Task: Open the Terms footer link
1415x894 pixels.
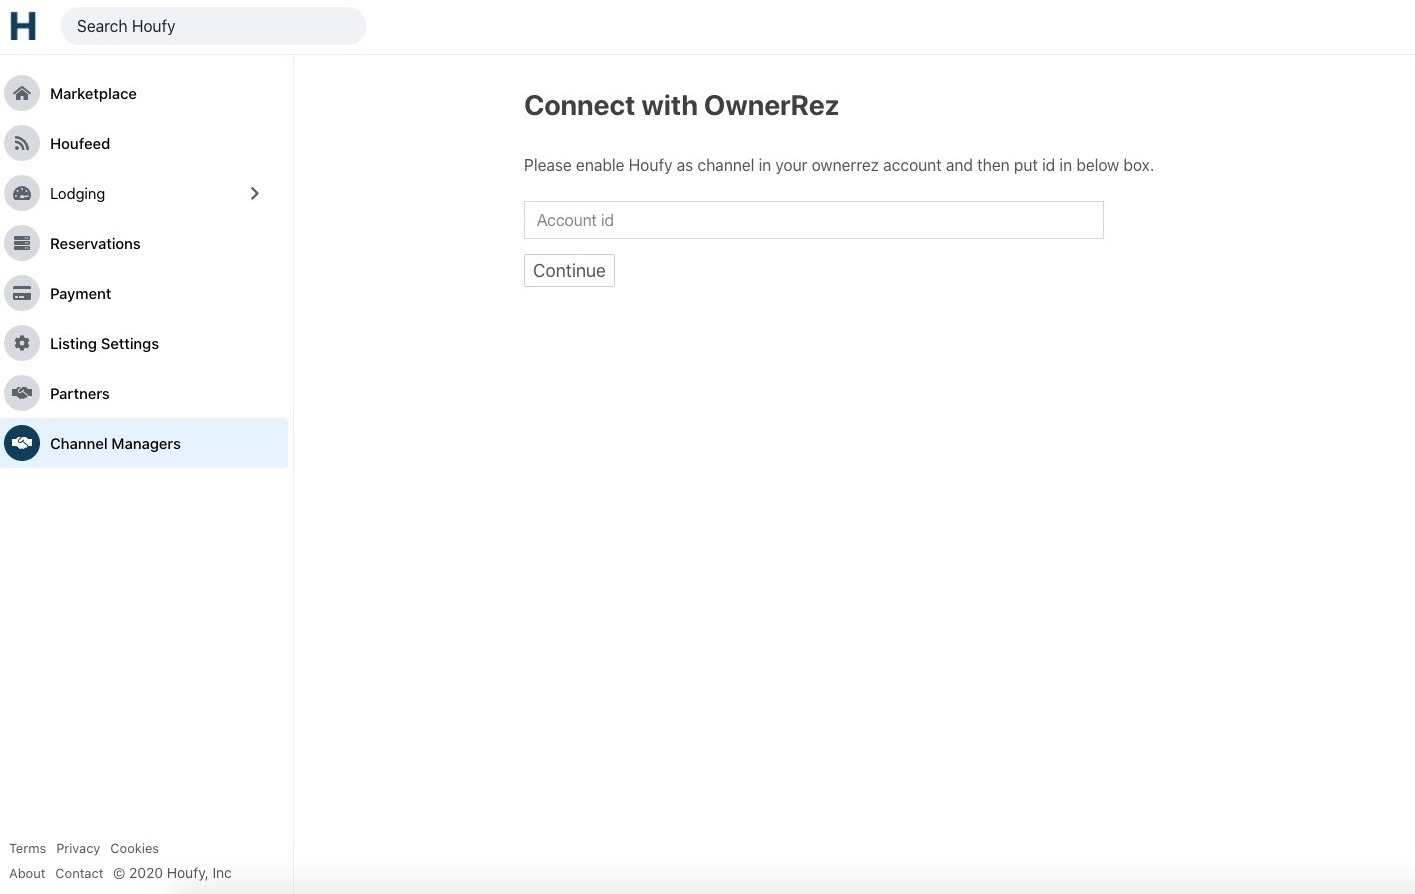Action: tap(27, 848)
